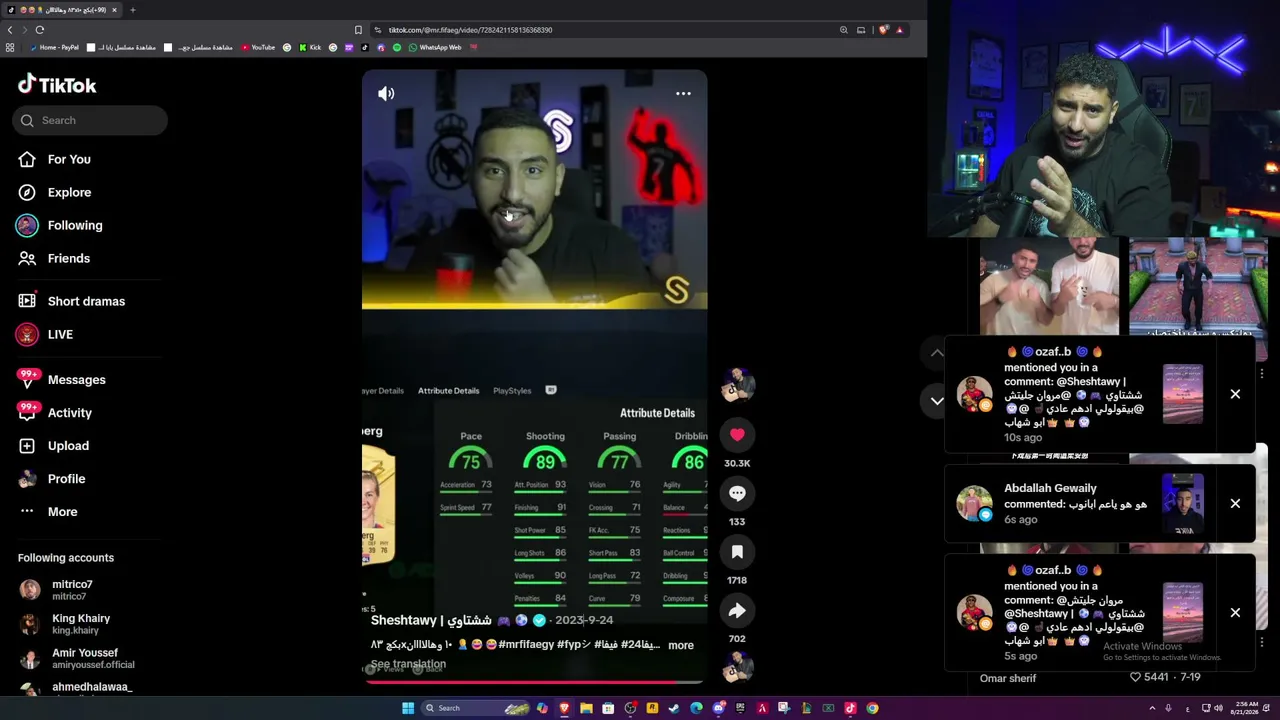Click the TikTok URL address bar
The image size is (1280, 720).
[x=600, y=30]
